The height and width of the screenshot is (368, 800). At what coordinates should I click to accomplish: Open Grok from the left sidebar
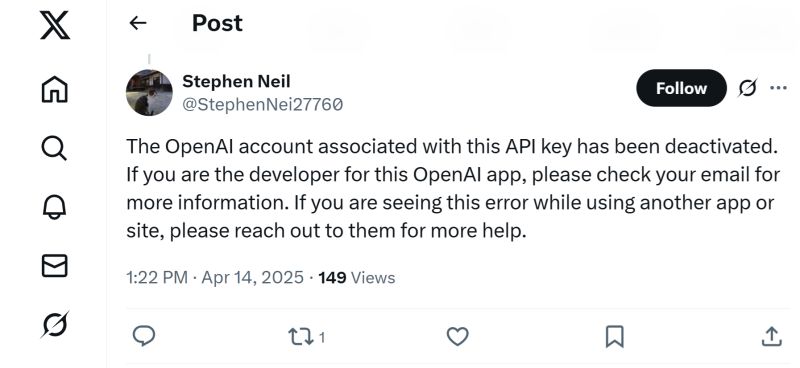(55, 325)
